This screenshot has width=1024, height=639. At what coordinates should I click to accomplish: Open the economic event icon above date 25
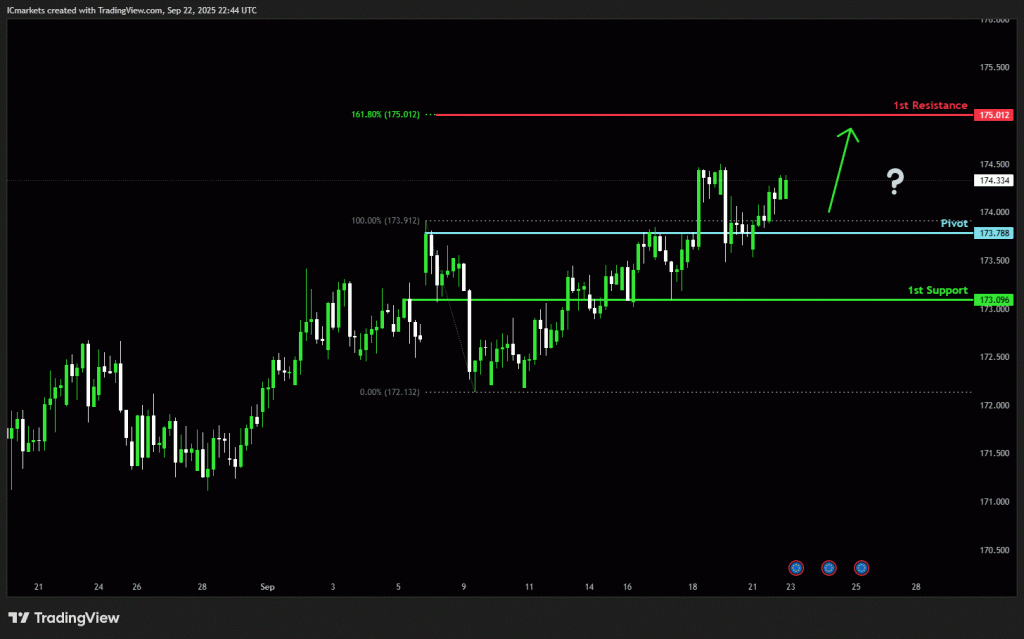860,568
